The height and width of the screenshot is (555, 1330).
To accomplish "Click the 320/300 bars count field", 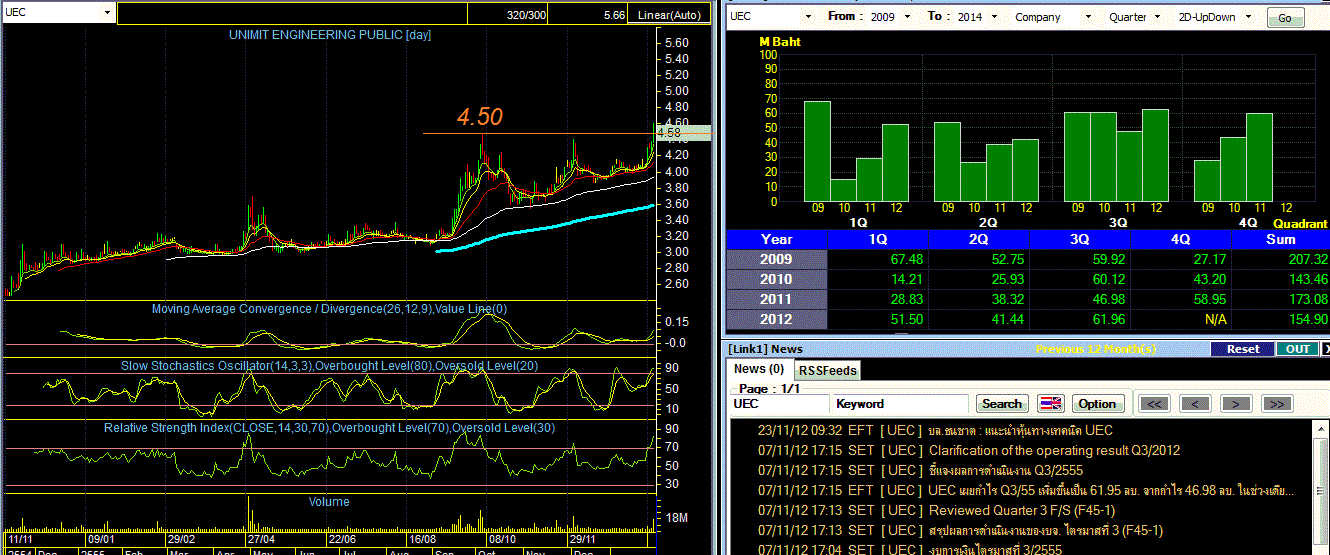I will tap(510, 15).
